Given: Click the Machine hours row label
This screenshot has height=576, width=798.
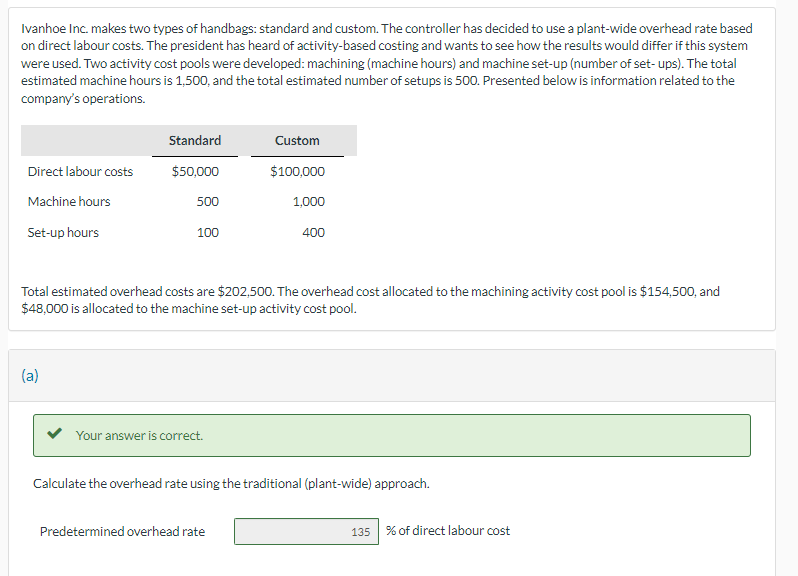Looking at the screenshot, I should click(x=69, y=201).
